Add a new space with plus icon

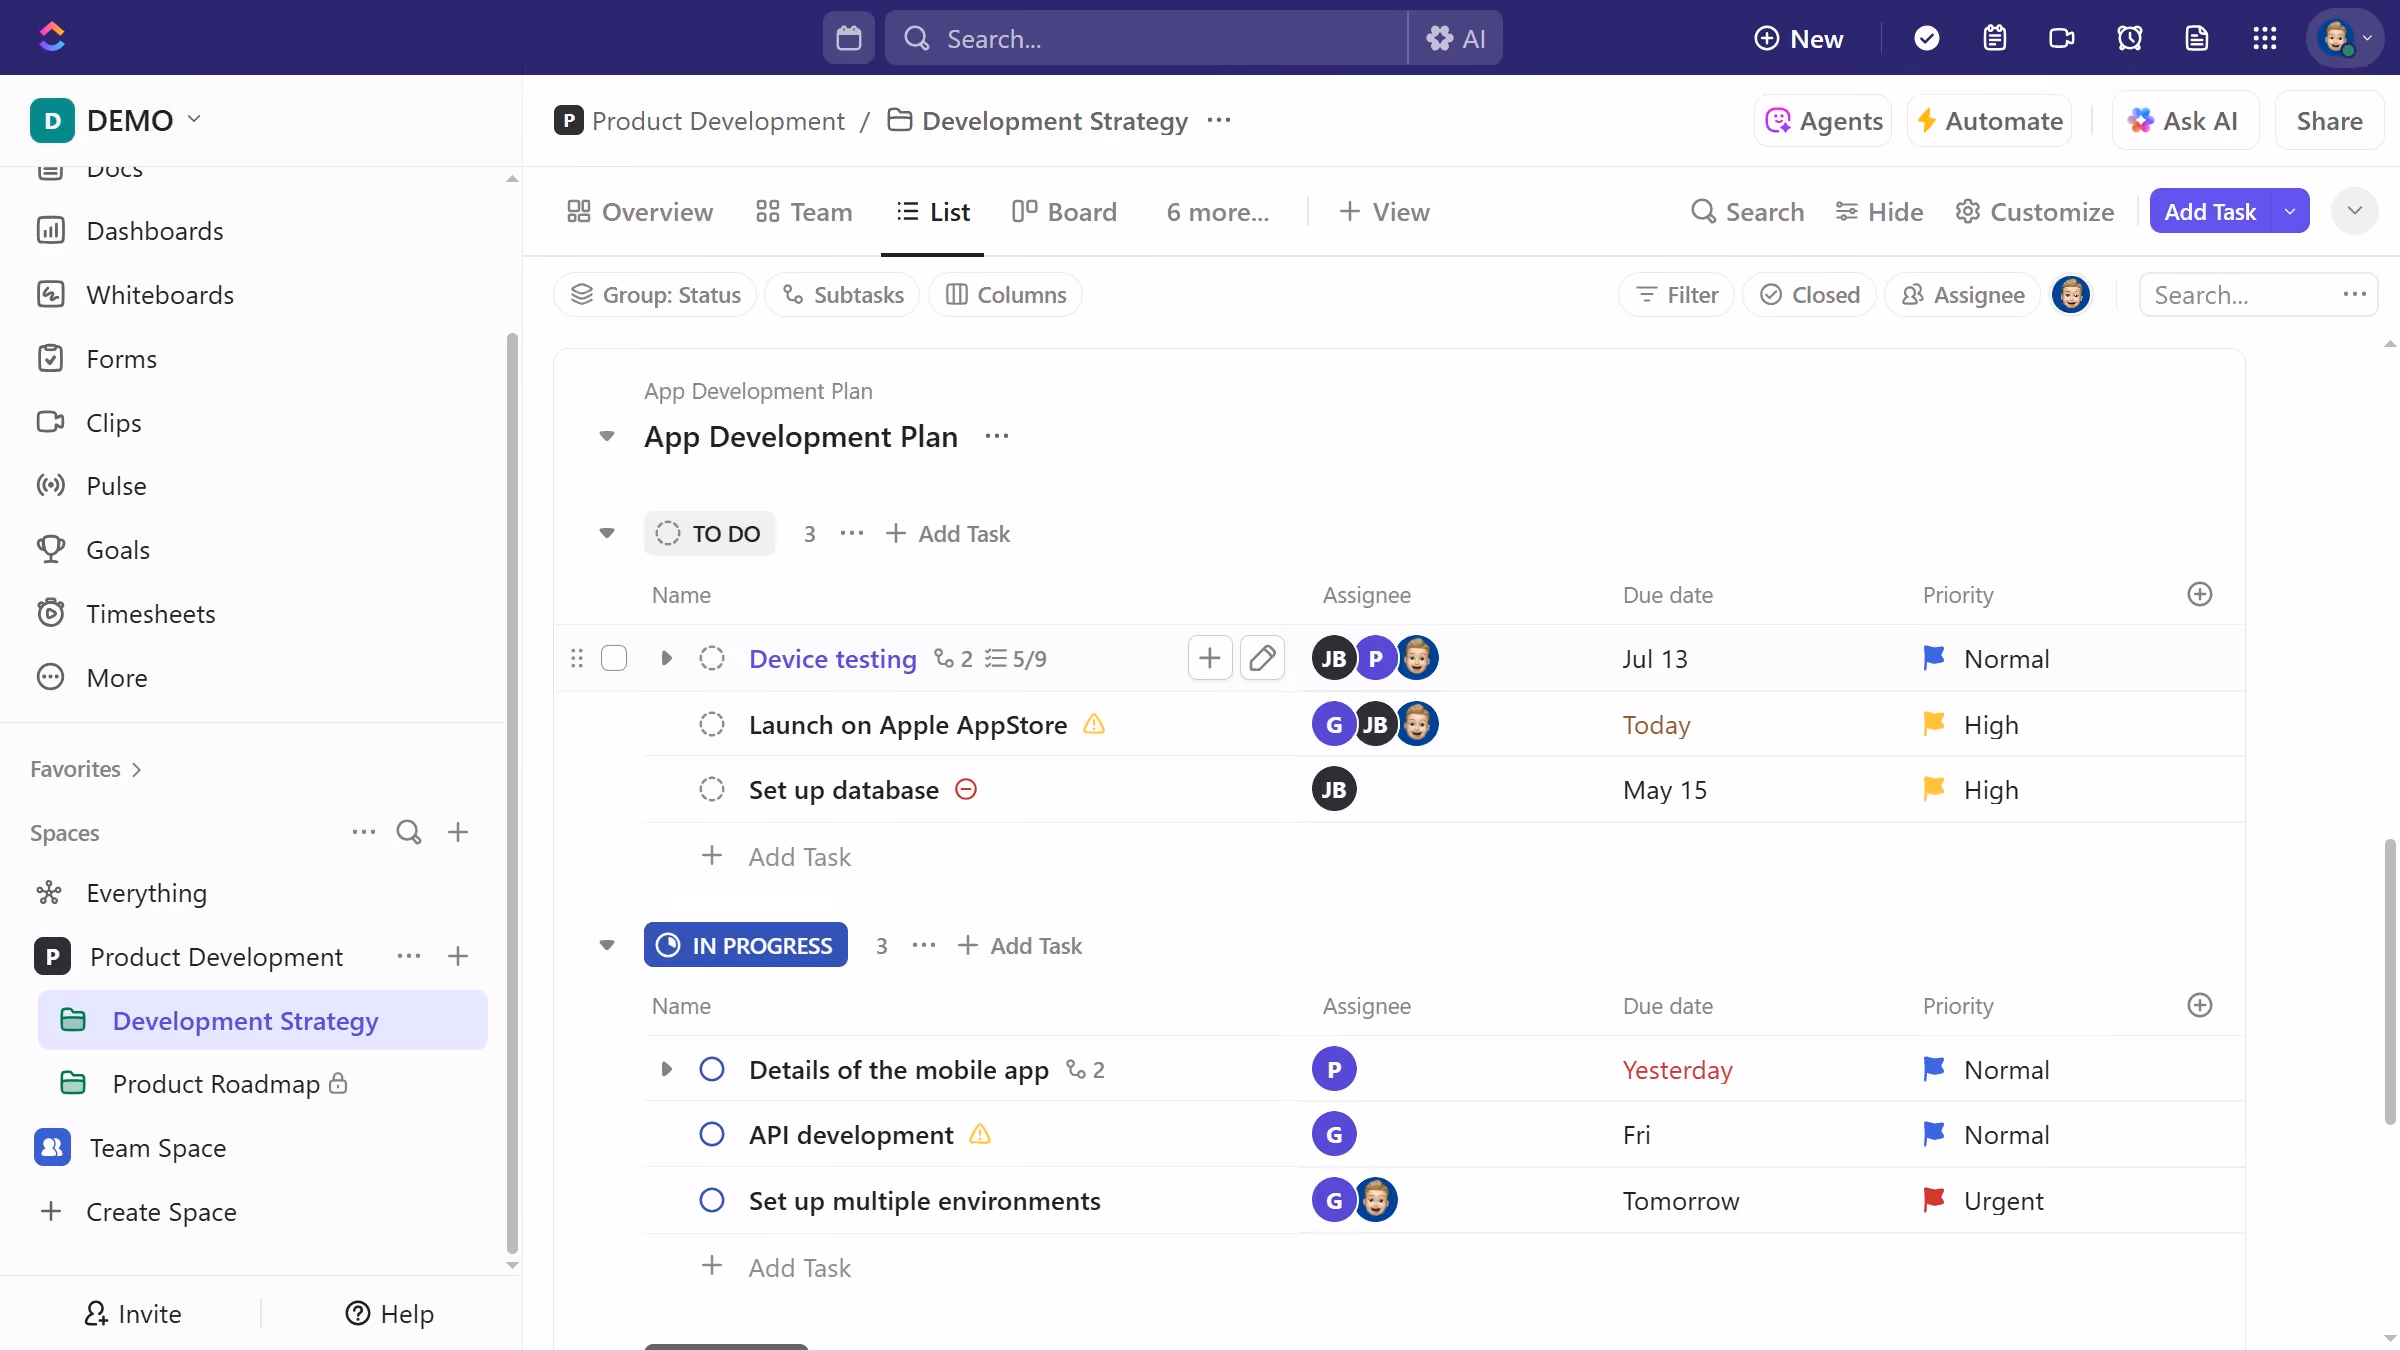point(458,832)
